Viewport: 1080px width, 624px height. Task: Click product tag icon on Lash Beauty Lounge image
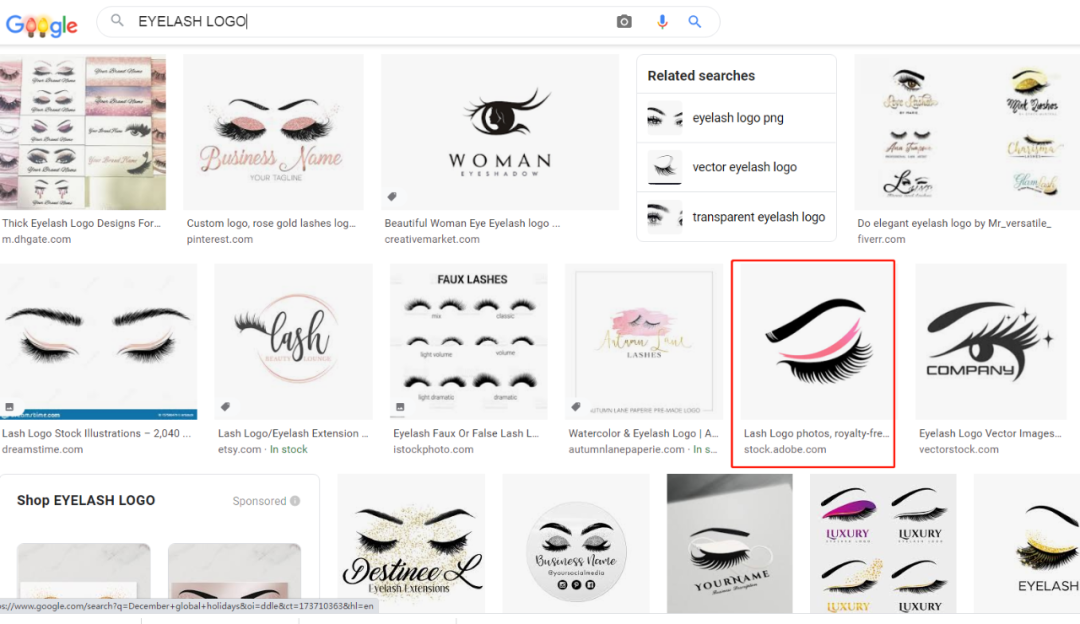(225, 407)
